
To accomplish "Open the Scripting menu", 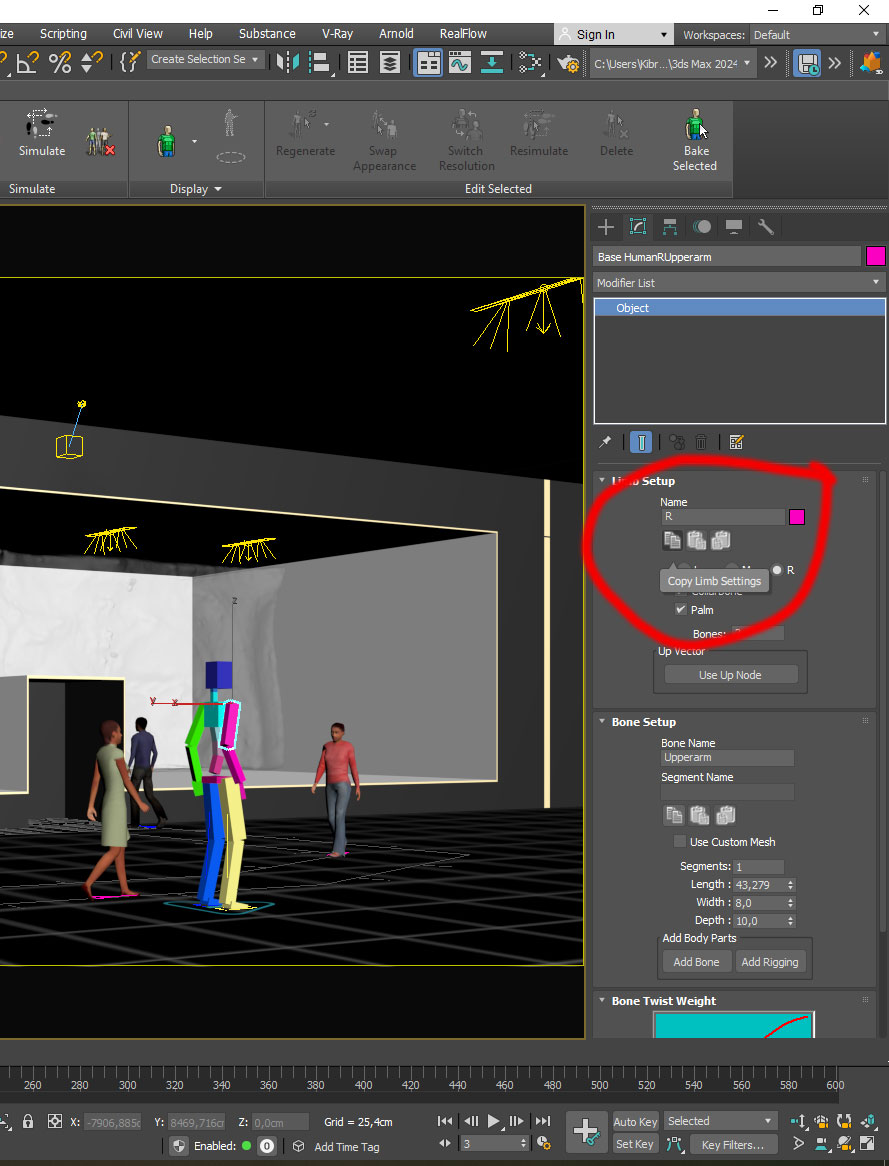I will pyautogui.click(x=63, y=33).
